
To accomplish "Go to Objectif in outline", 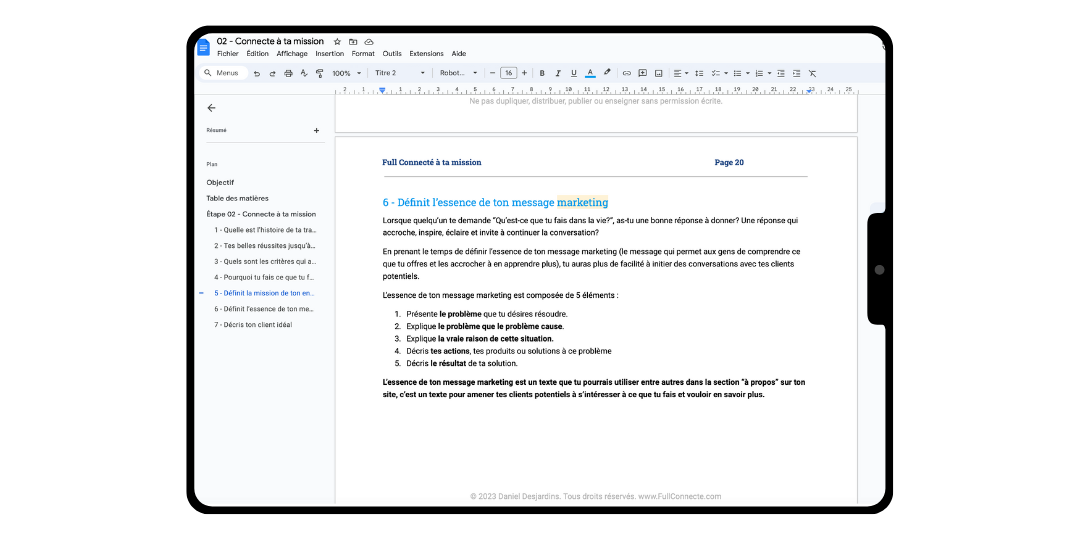I will tap(220, 183).
